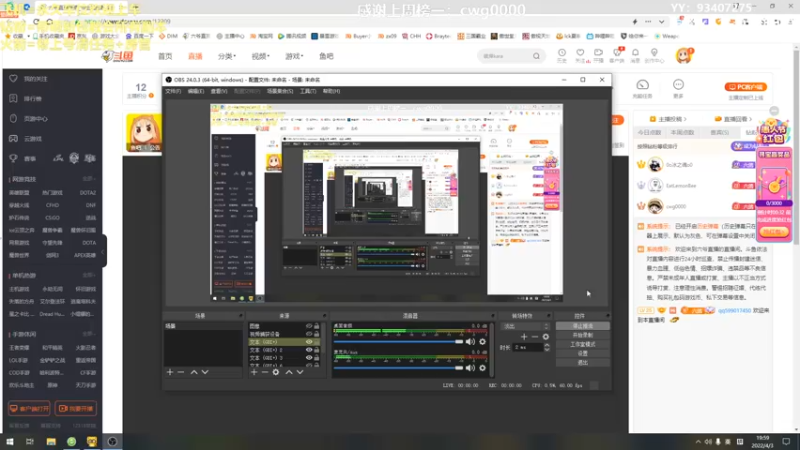Screen dimensions: 800x450
Task: Open OBS Studio icon on Windows taskbar
Action: point(112,442)
